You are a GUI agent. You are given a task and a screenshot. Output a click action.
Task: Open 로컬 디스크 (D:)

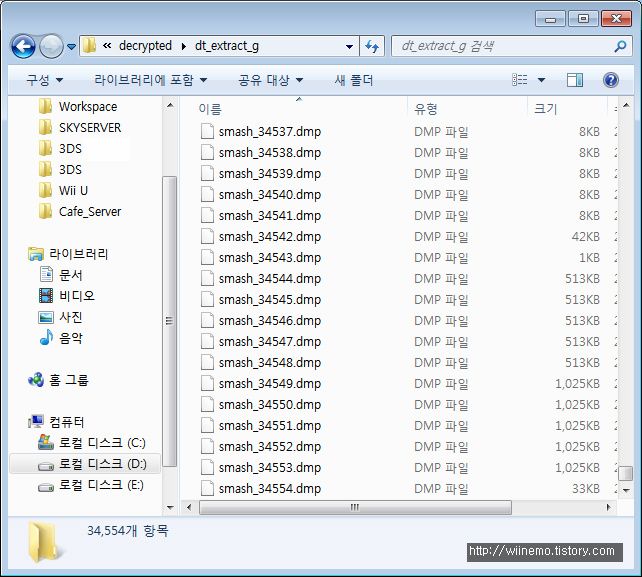(92, 464)
